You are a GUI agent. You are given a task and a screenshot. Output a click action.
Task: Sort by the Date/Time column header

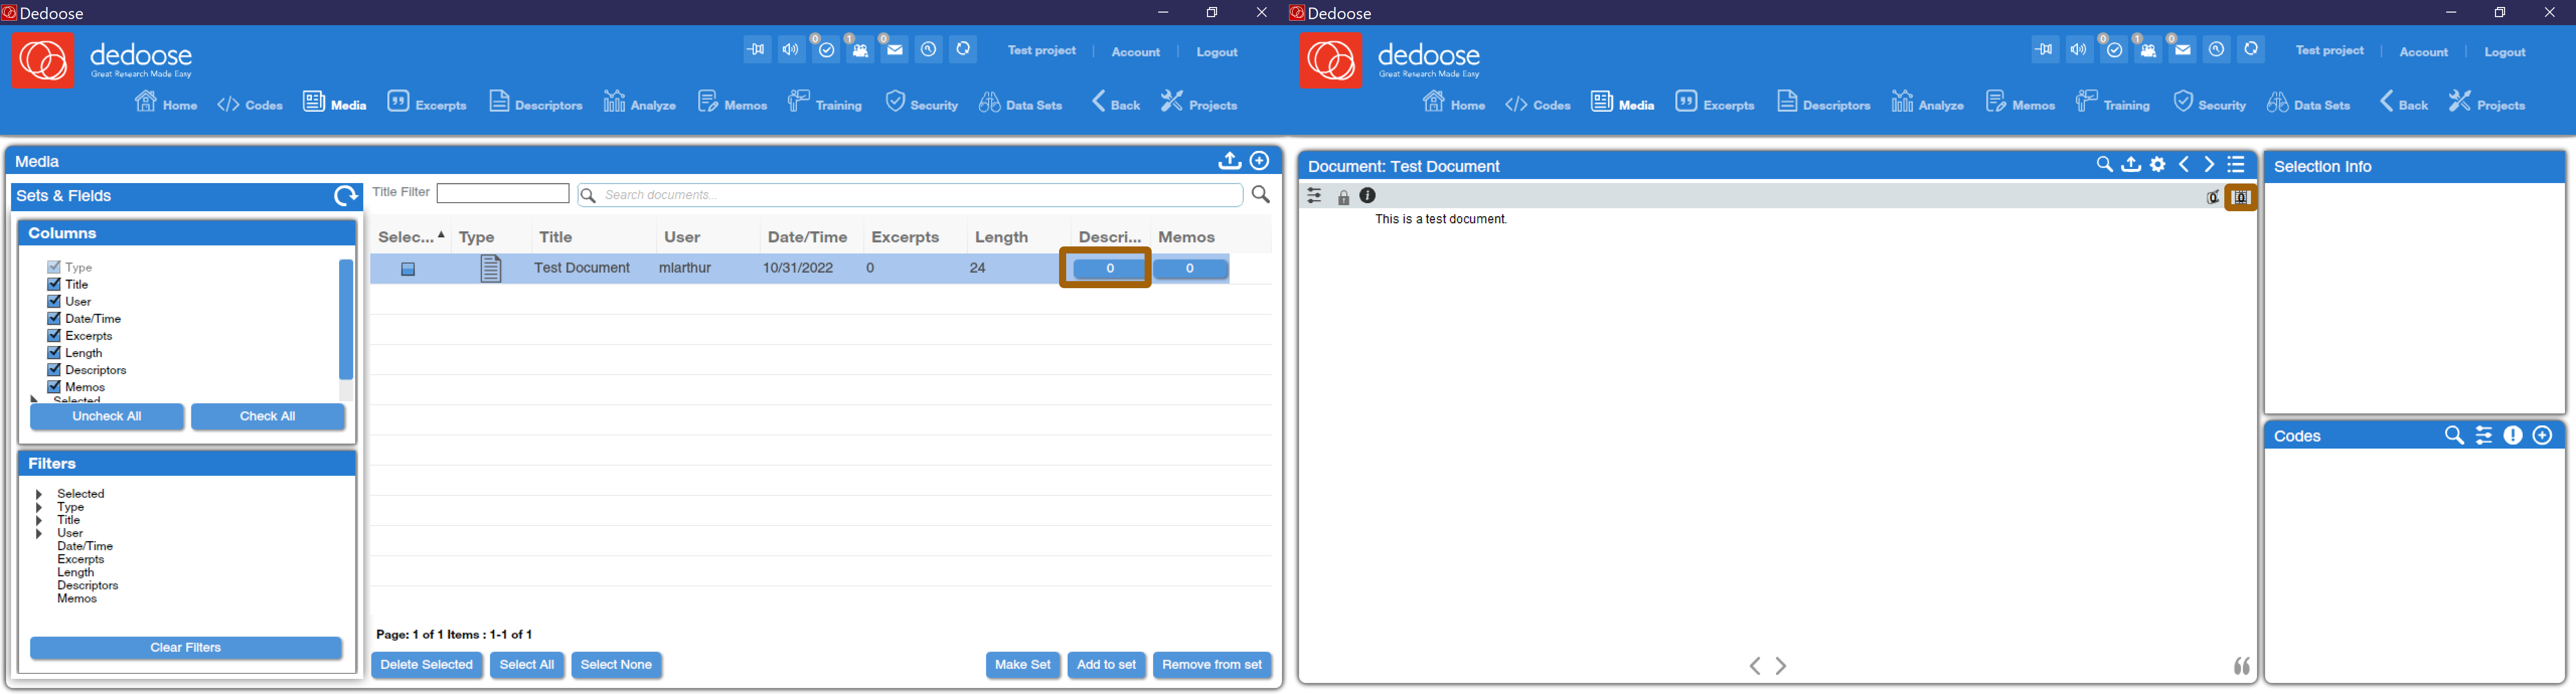tap(807, 237)
